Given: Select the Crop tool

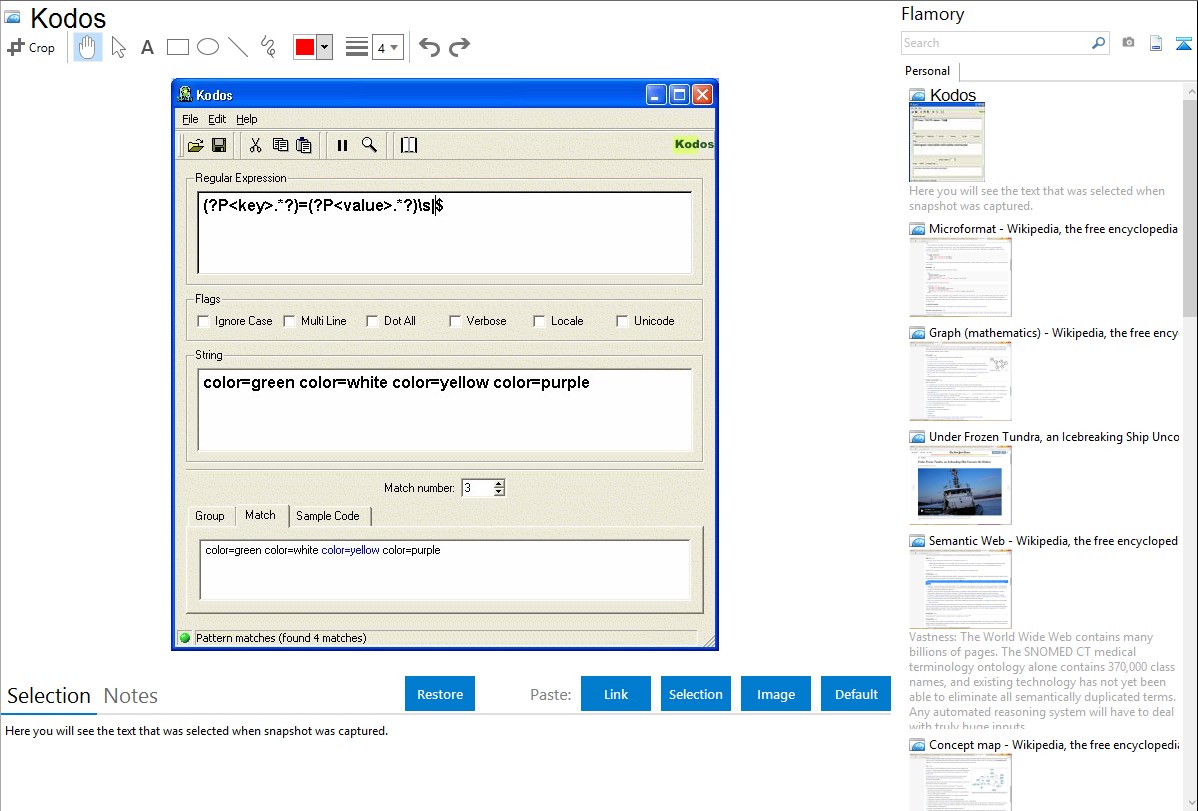Looking at the screenshot, I should click(x=31, y=47).
